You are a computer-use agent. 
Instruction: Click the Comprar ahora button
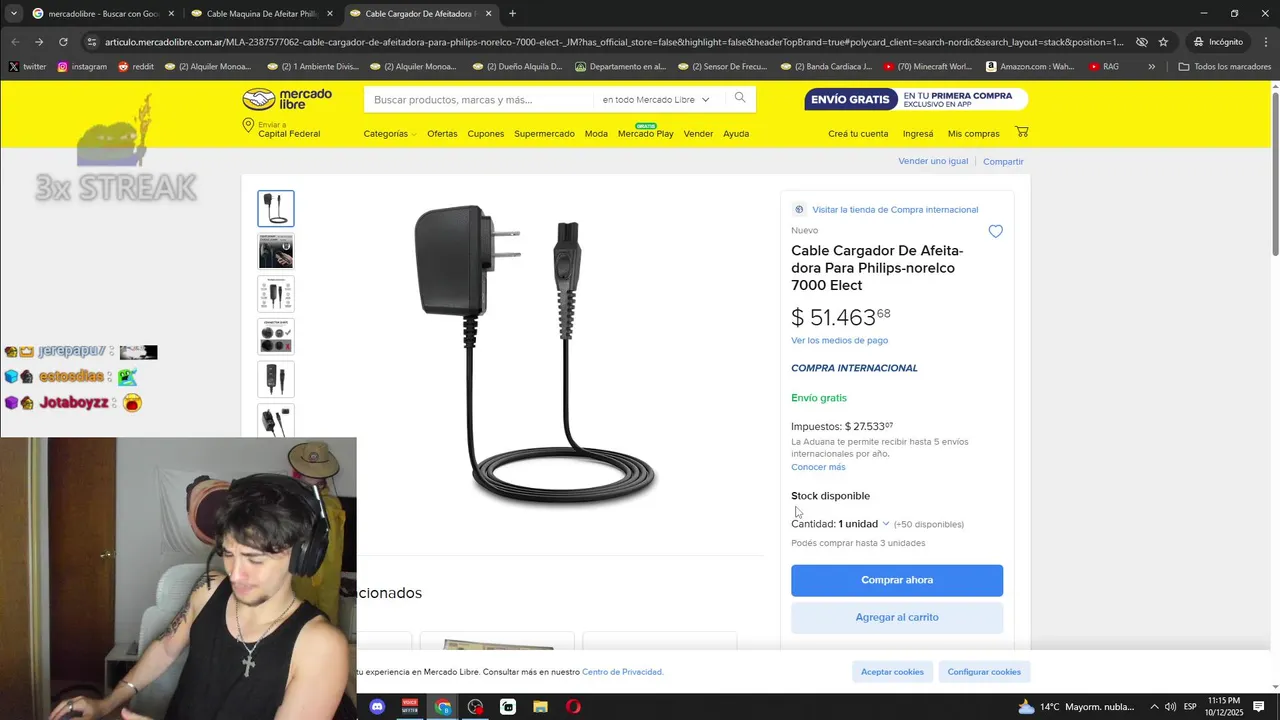click(897, 580)
